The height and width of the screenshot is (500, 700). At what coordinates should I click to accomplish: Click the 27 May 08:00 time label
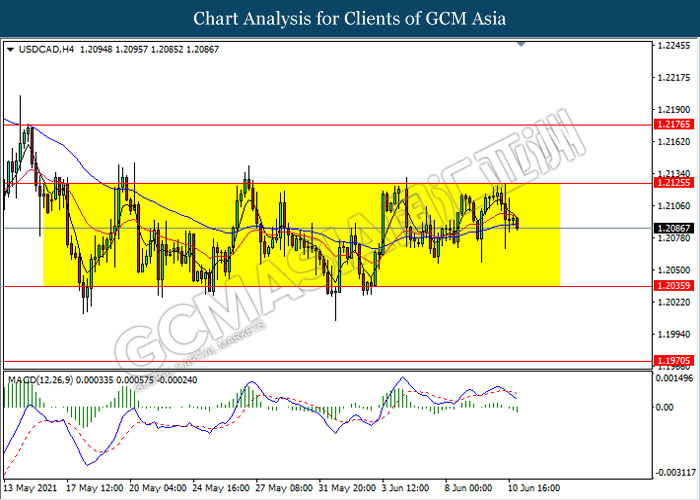point(284,488)
